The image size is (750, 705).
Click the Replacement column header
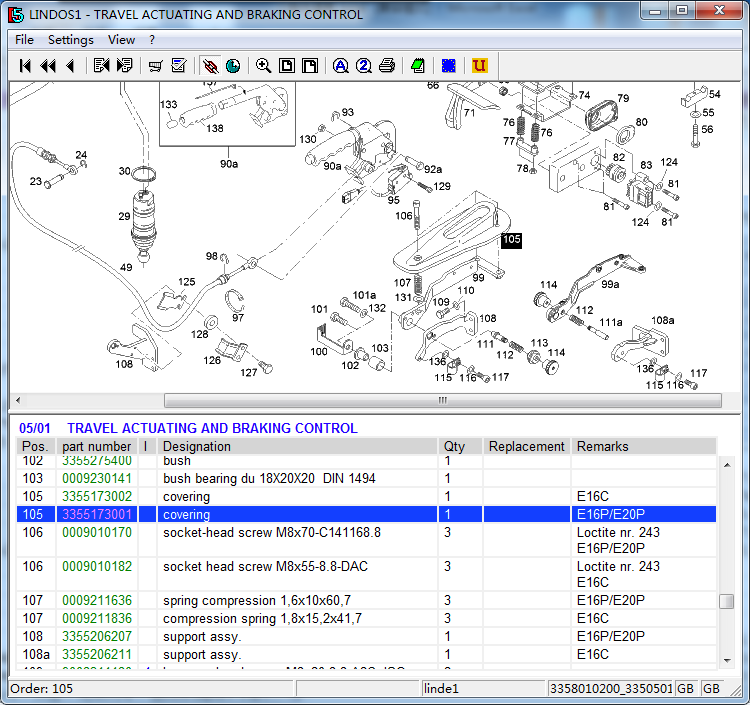[x=527, y=446]
